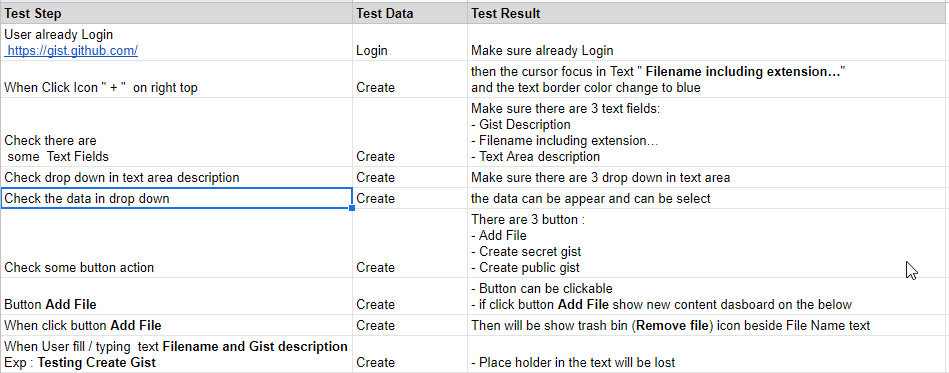Viewport: 949px width, 373px height.
Task: Select cell 'Place holder in the text will be lost'
Action: coord(708,354)
